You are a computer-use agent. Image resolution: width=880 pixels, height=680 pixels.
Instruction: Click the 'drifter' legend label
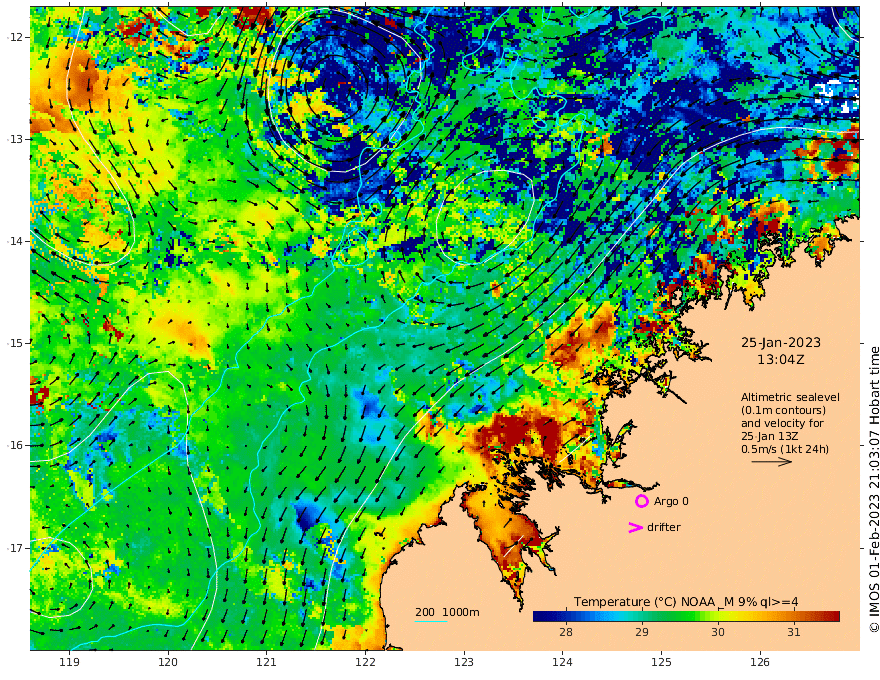(664, 527)
